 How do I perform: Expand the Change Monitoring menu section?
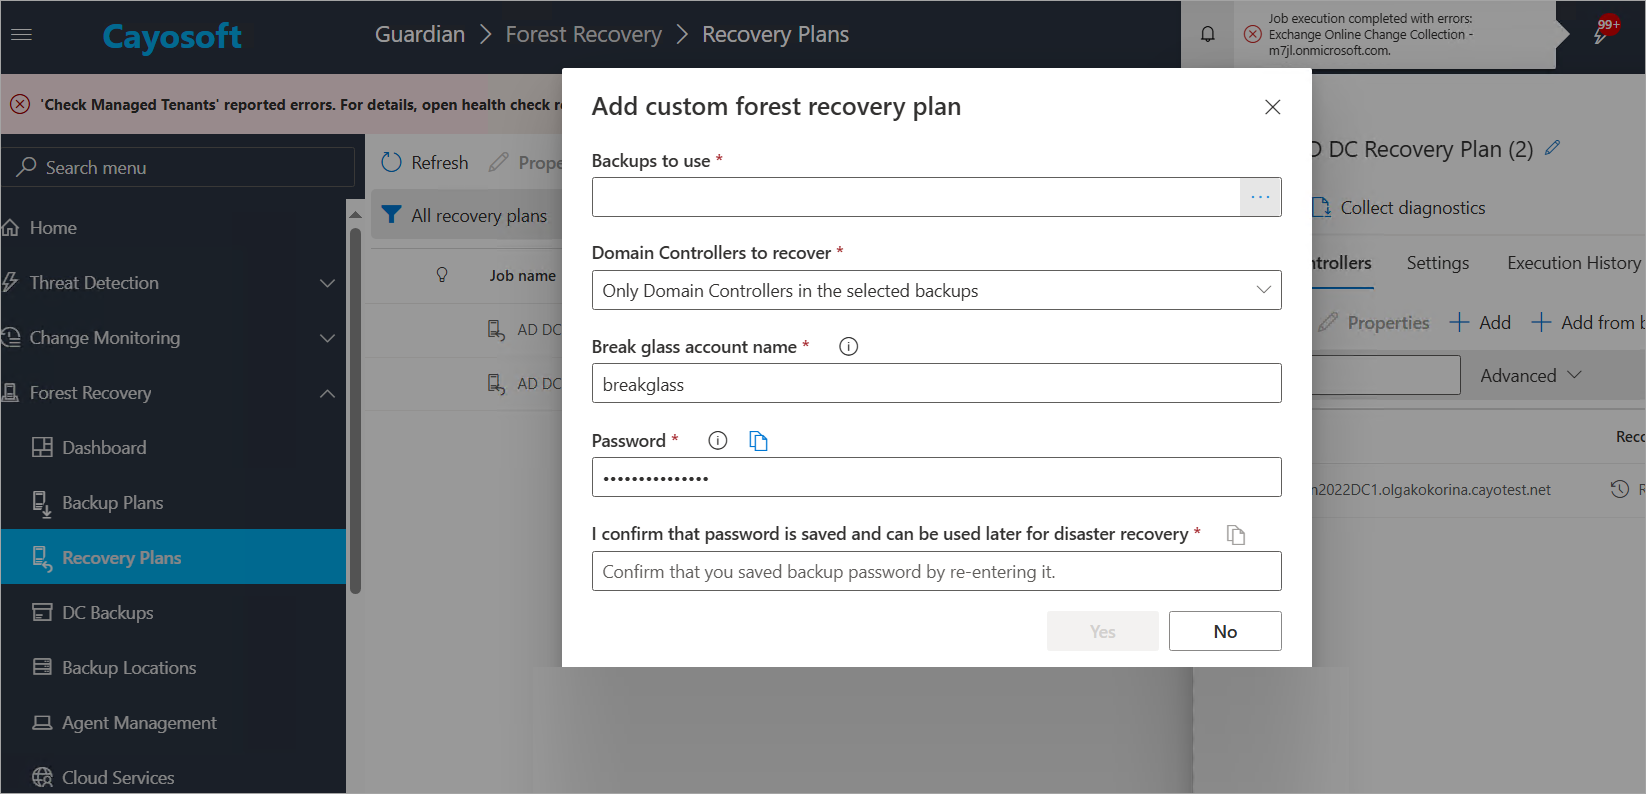click(327, 338)
